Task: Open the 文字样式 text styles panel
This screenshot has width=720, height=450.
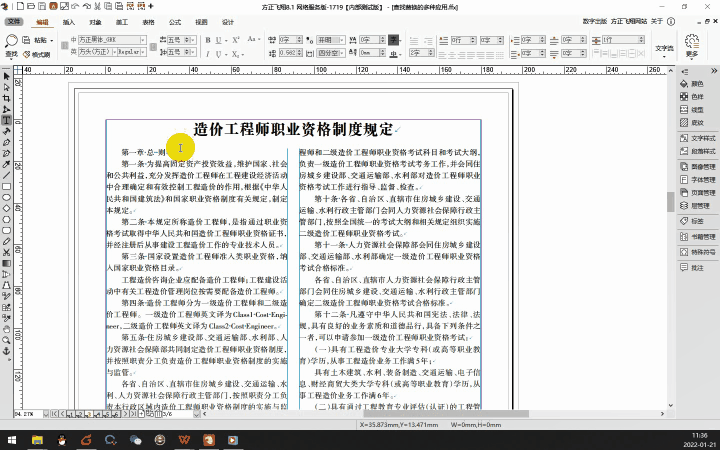Action: point(697,138)
